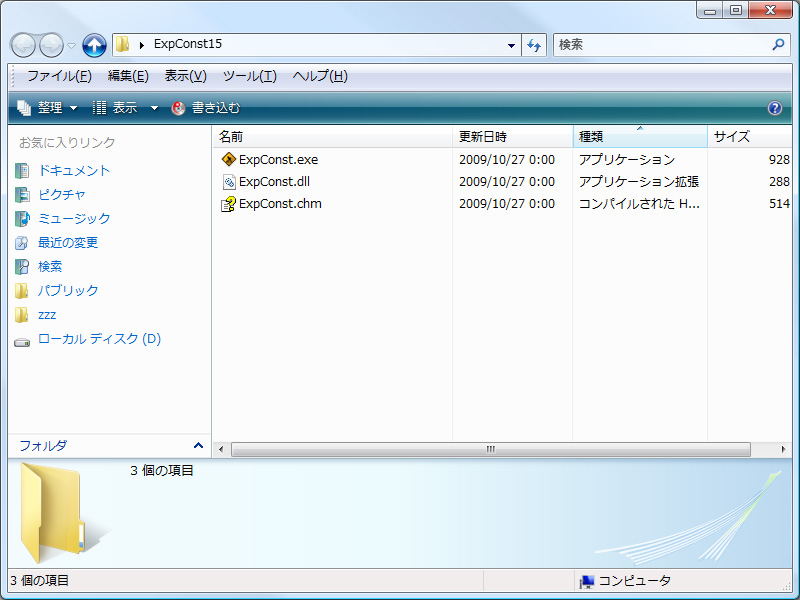Click the Back navigation arrow button
This screenshot has height=600, width=800.
[23, 46]
